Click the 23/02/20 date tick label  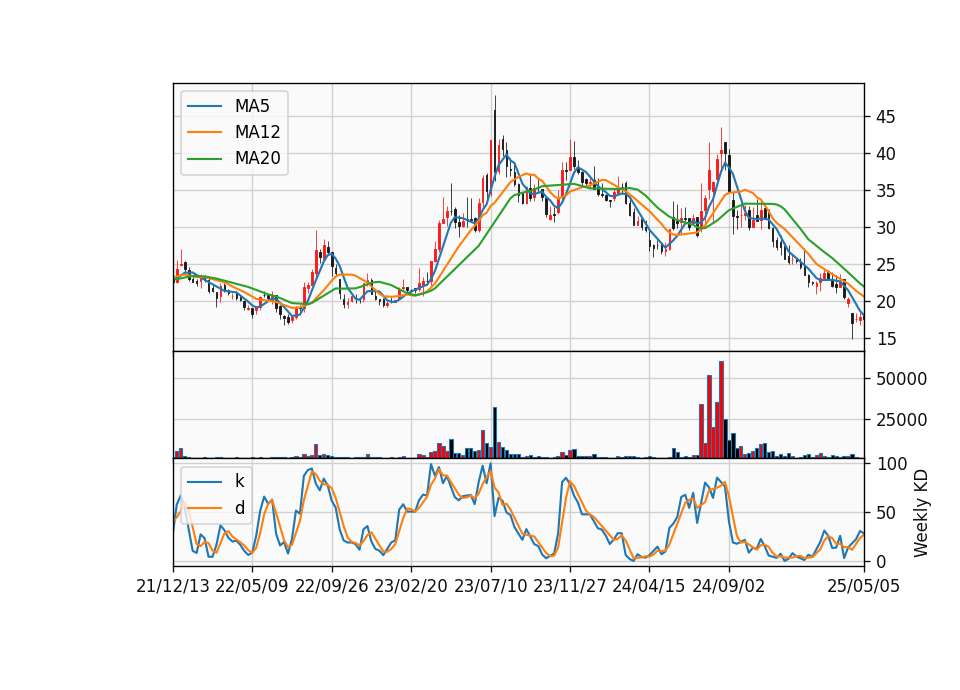pos(411,586)
